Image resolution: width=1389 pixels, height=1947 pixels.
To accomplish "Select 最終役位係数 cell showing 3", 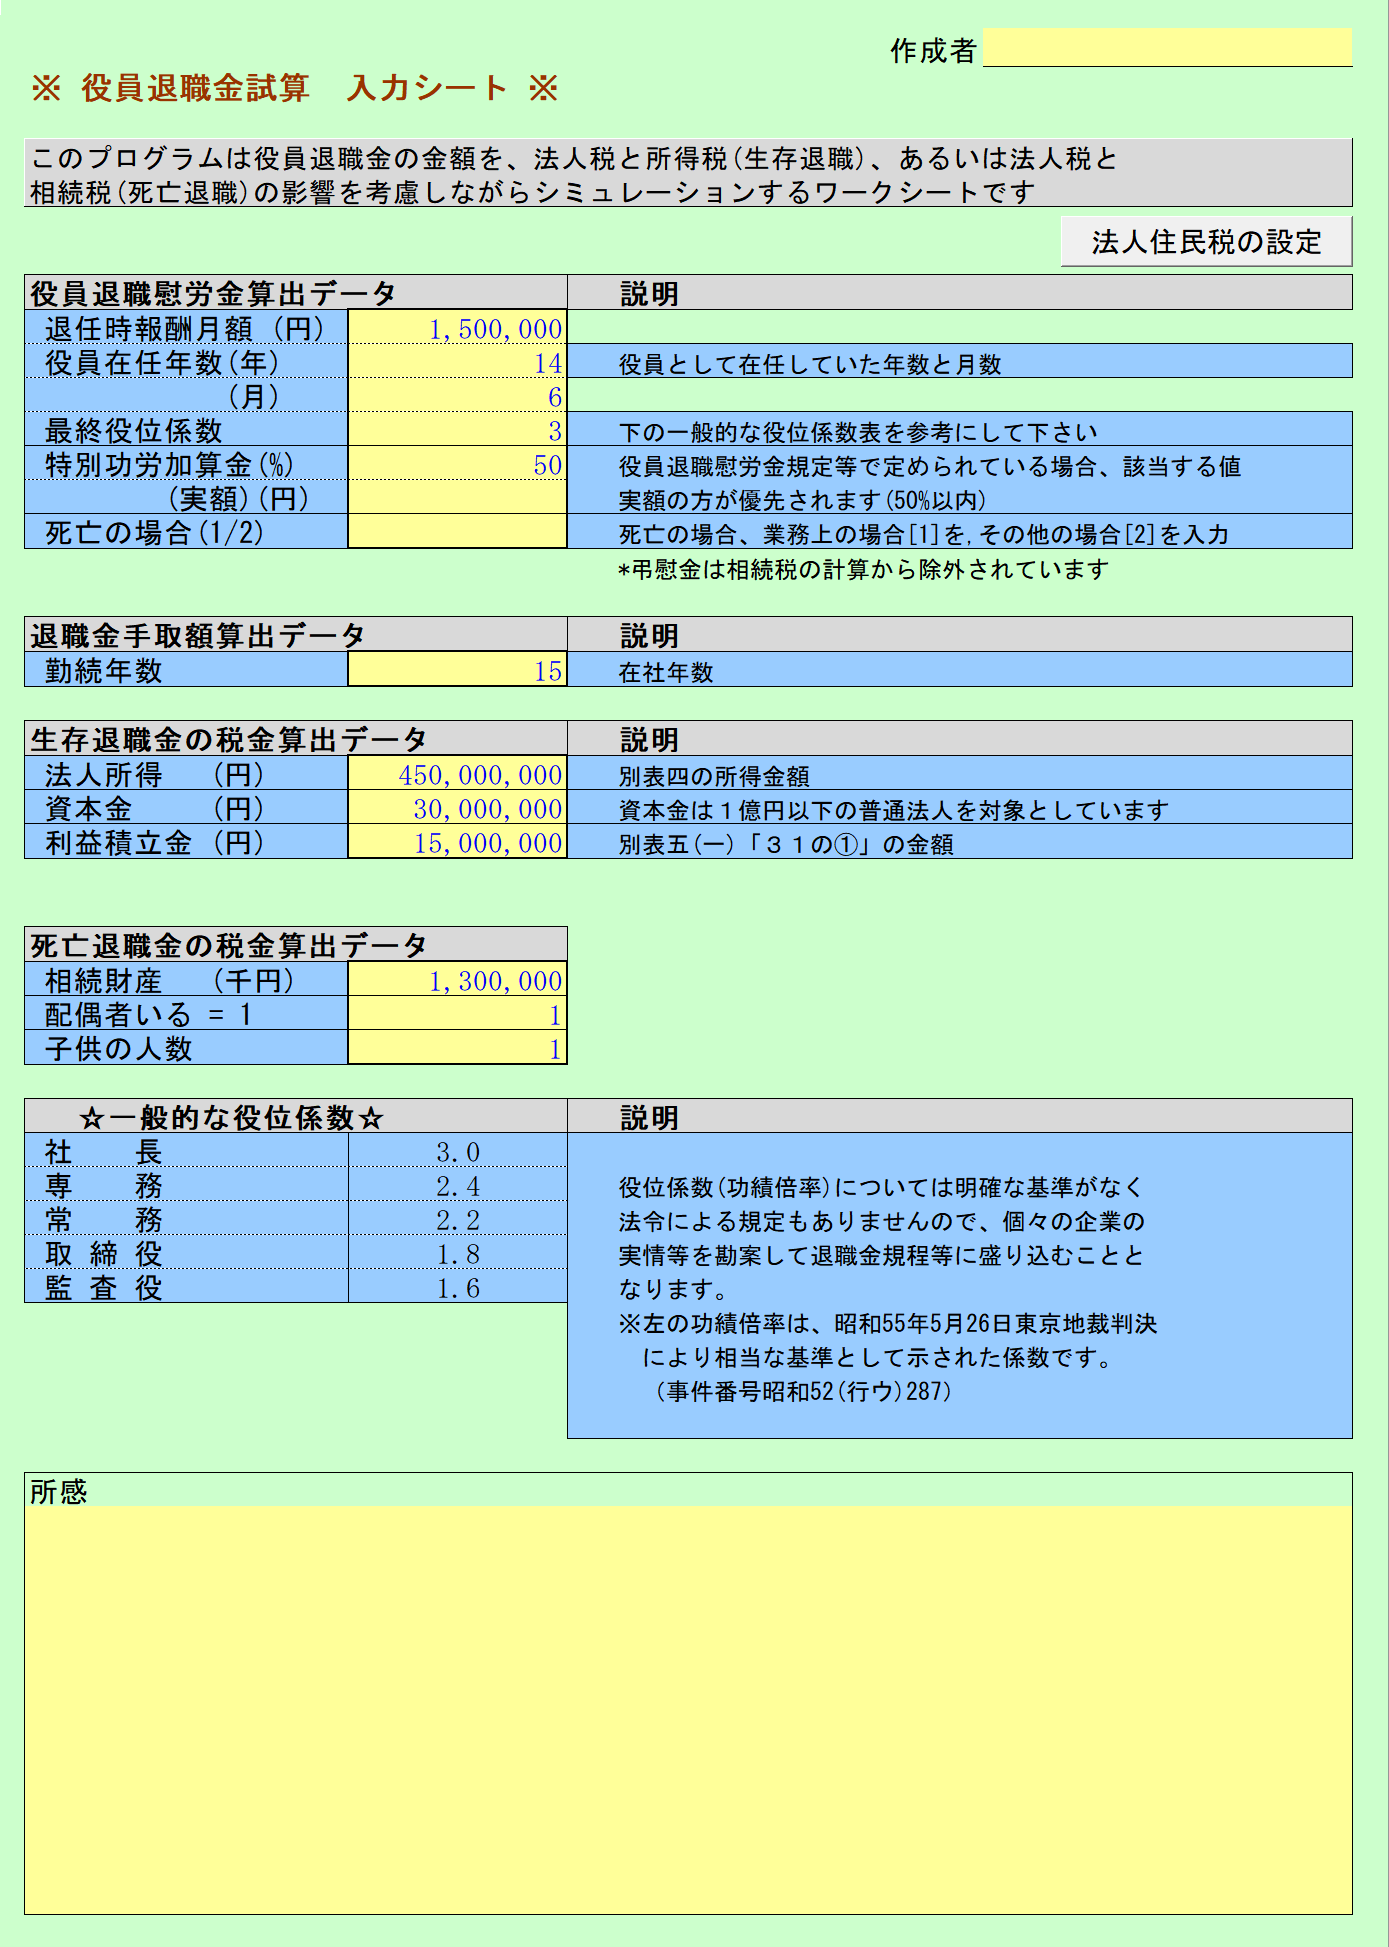I will click(457, 429).
